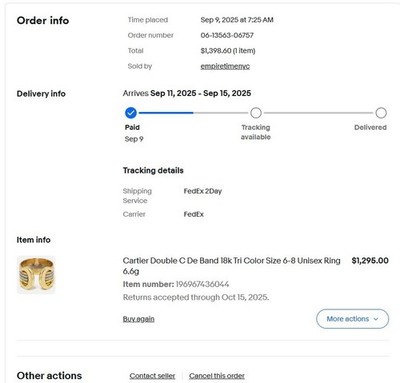Open the Cartier ring thumbnail image
Image resolution: width=400 pixels, height=383 pixels.
tap(36, 275)
